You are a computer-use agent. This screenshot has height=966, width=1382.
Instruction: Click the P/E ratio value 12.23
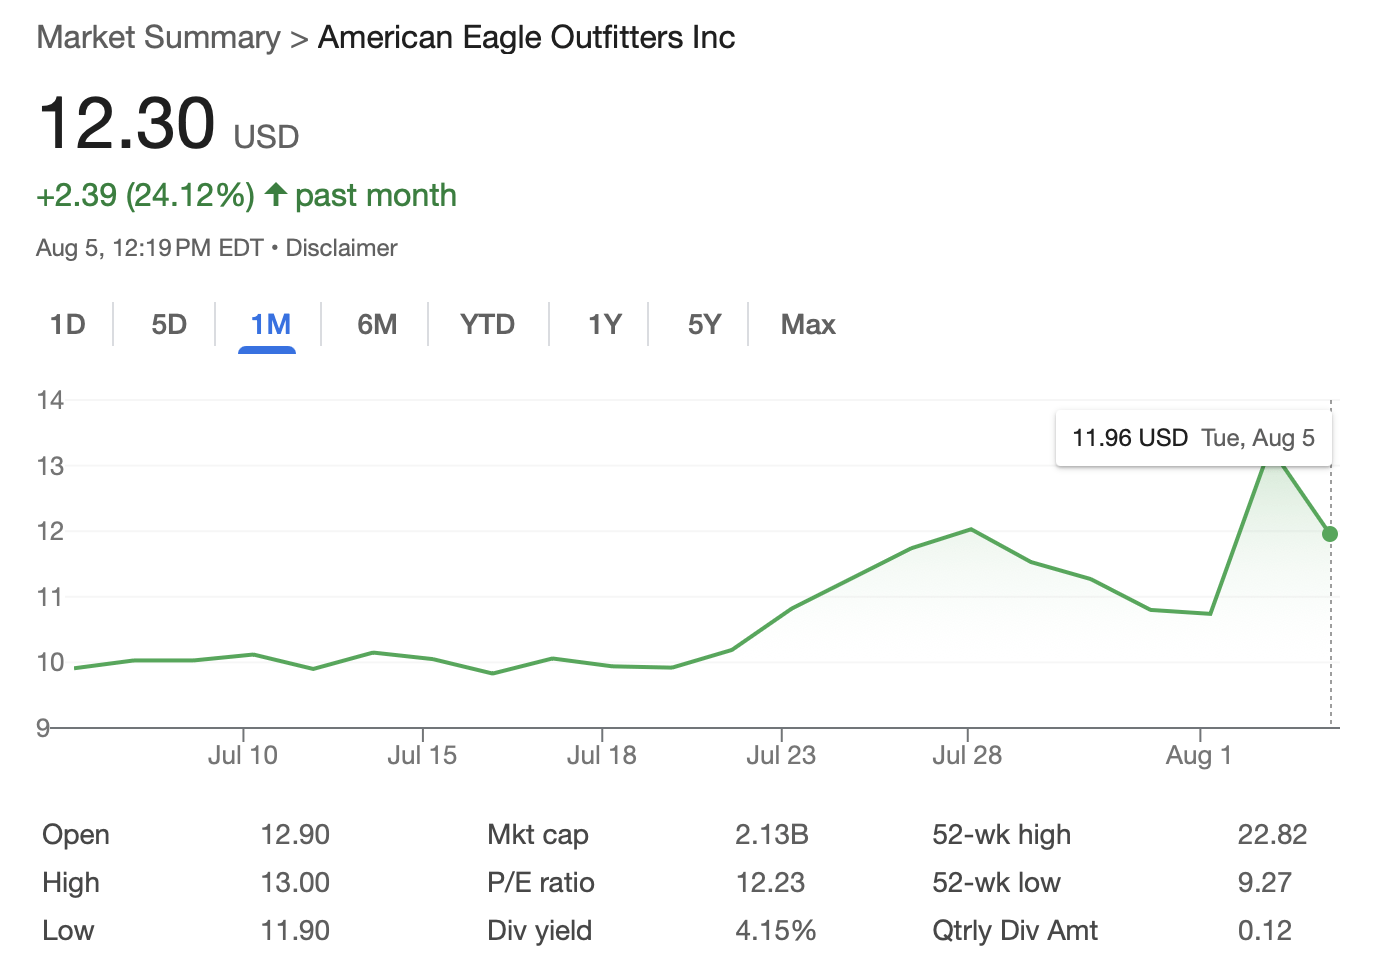pyautogui.click(x=771, y=882)
